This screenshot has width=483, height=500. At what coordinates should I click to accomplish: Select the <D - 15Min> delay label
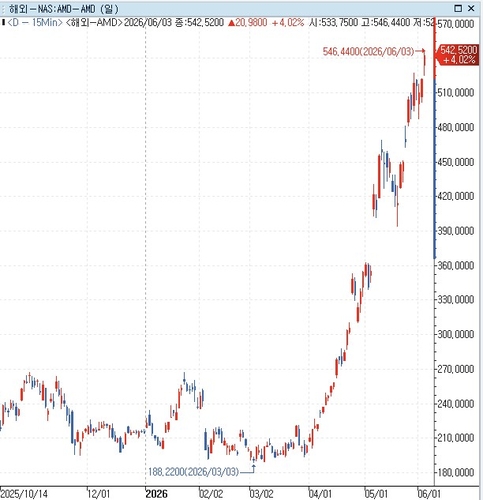(35, 23)
